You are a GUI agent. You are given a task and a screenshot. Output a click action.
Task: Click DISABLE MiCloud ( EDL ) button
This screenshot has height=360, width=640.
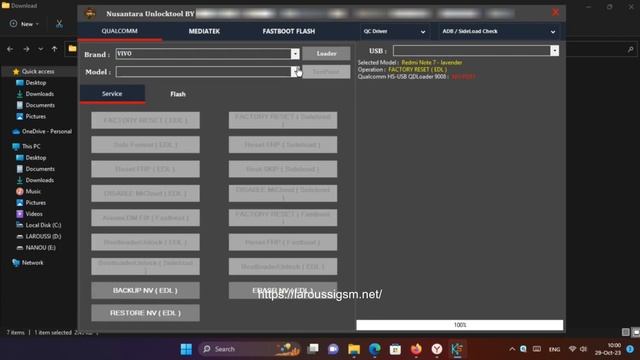pyautogui.click(x=145, y=193)
